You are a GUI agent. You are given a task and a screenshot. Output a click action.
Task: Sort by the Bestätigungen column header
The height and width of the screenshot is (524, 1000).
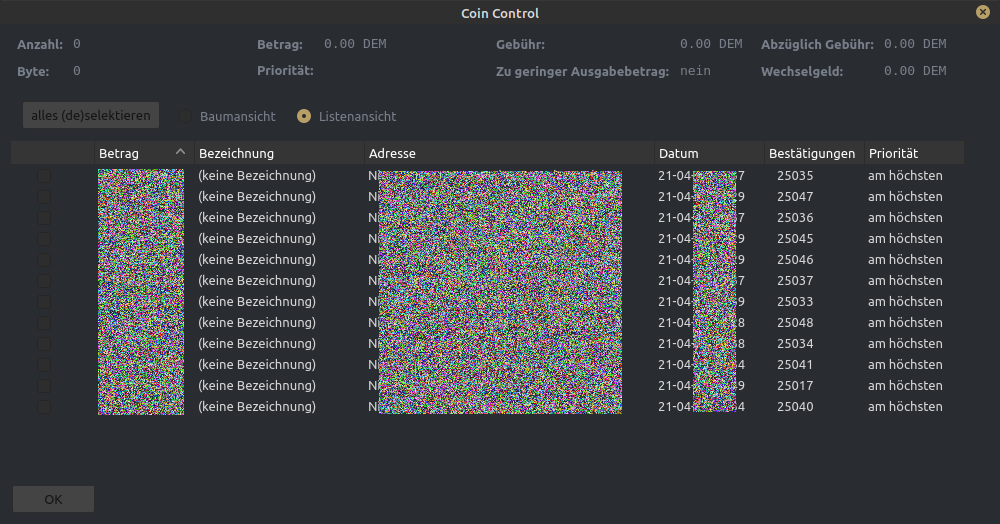(812, 153)
